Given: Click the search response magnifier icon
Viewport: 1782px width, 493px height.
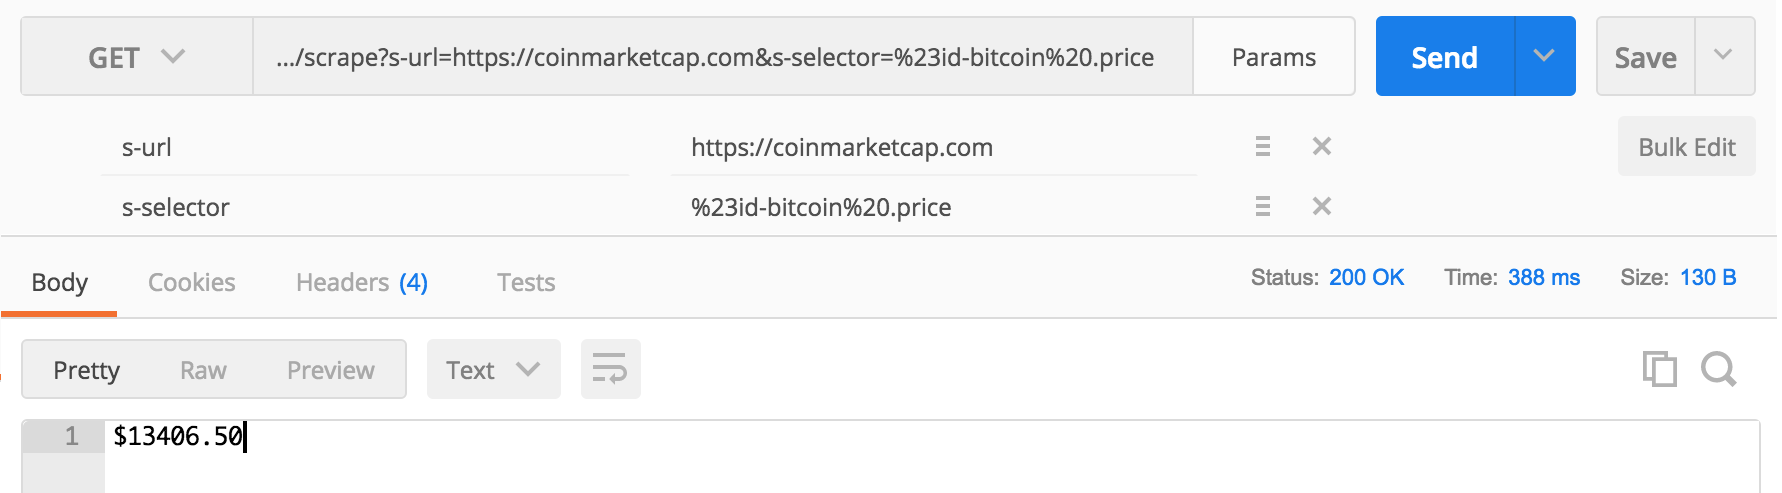Looking at the screenshot, I should pos(1718,369).
